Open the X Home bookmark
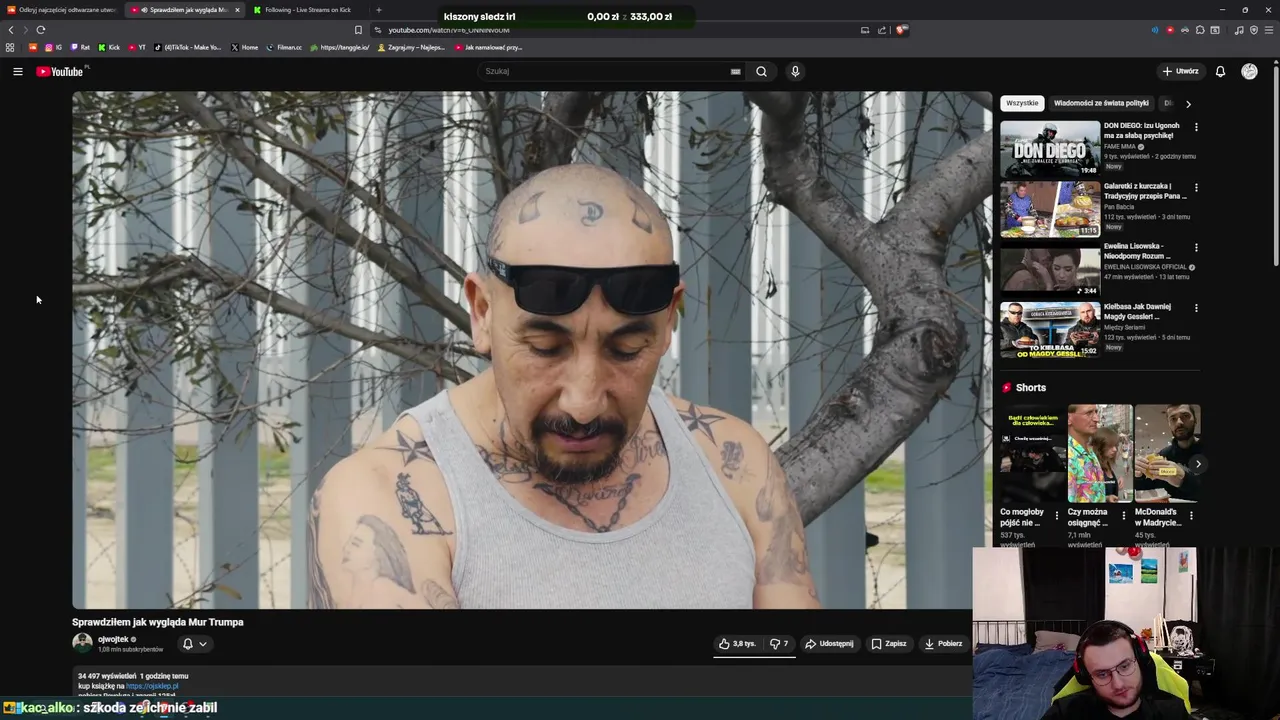 pos(244,47)
